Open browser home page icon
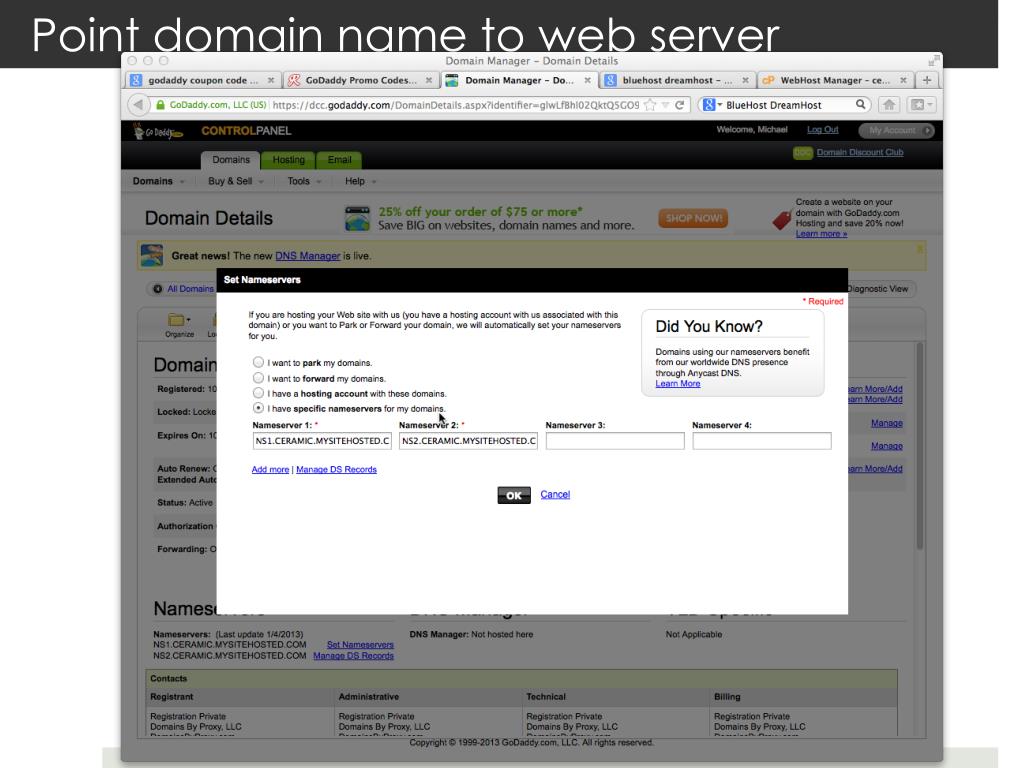 [889, 104]
